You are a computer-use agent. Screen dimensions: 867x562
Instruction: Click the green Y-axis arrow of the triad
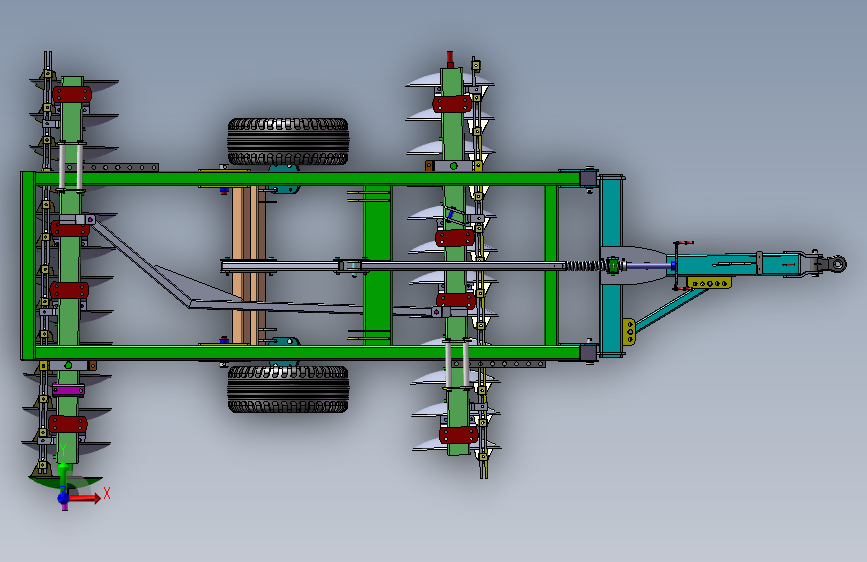64,476
